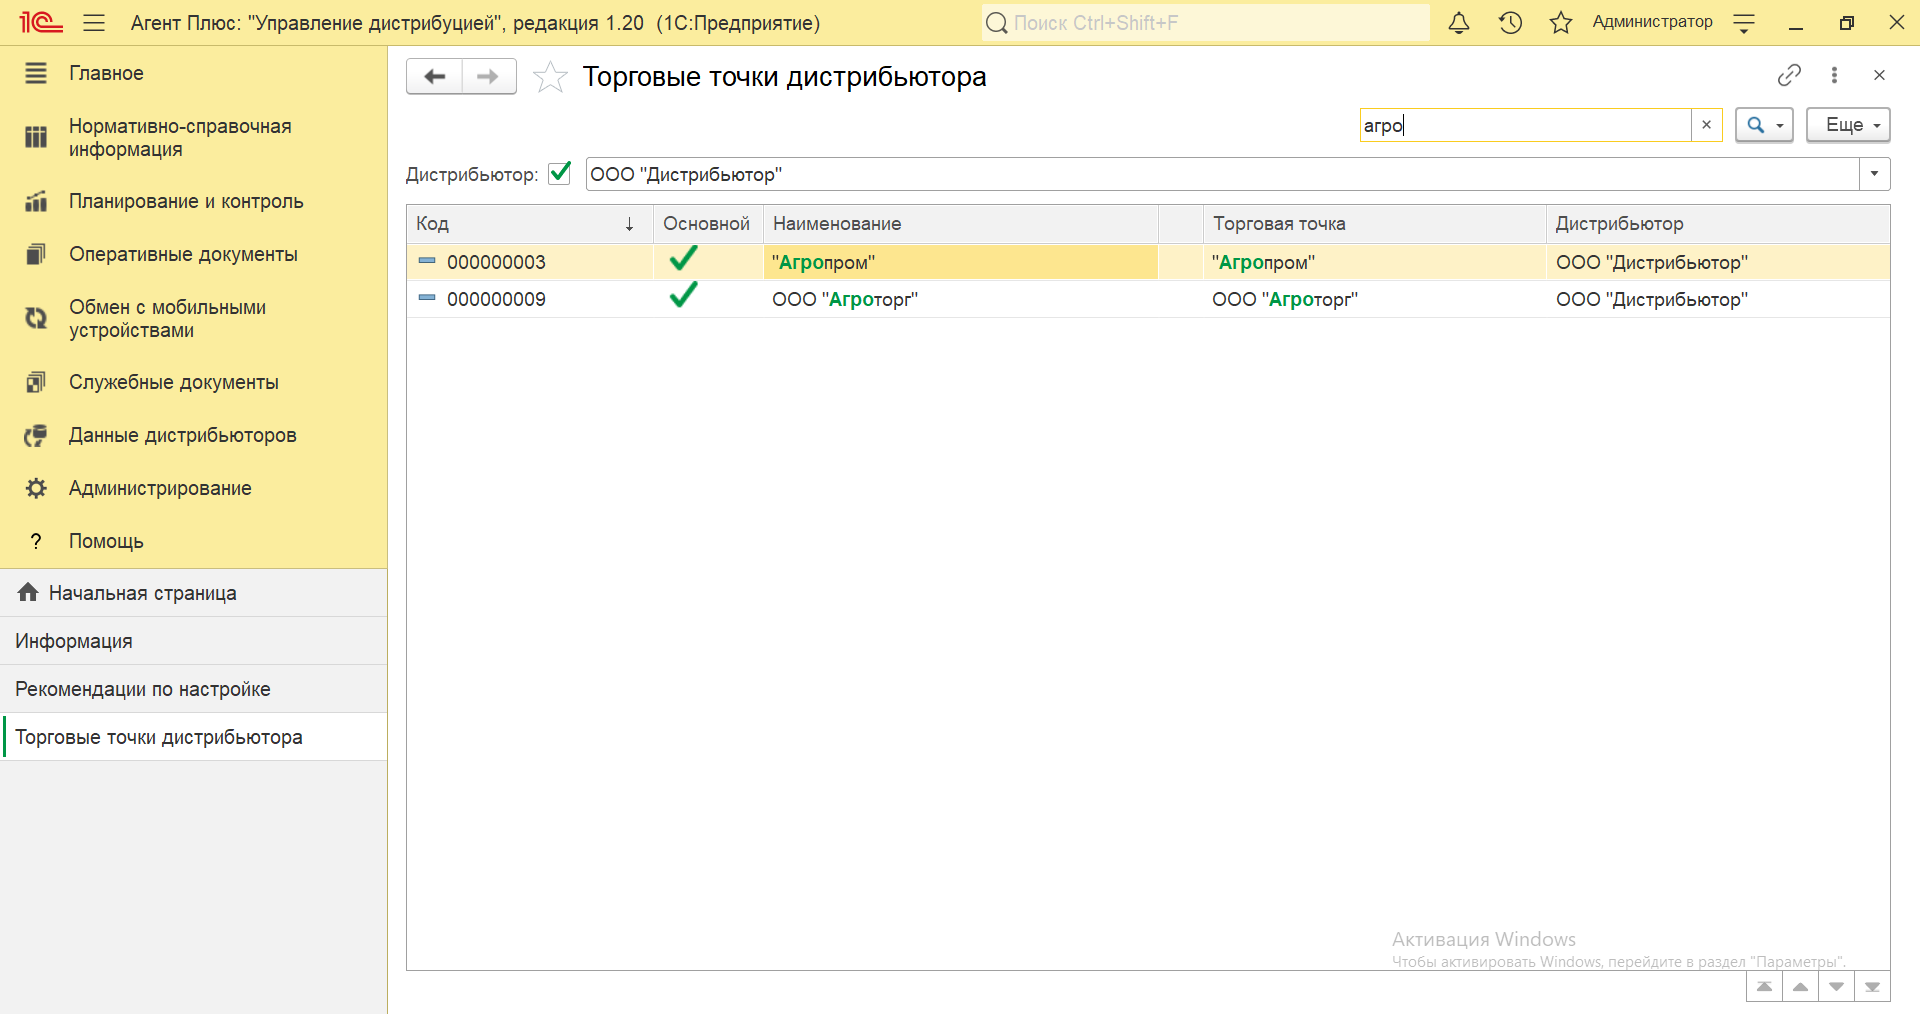Move one row up arrow button
This screenshot has width=1920, height=1014.
pyautogui.click(x=1800, y=986)
